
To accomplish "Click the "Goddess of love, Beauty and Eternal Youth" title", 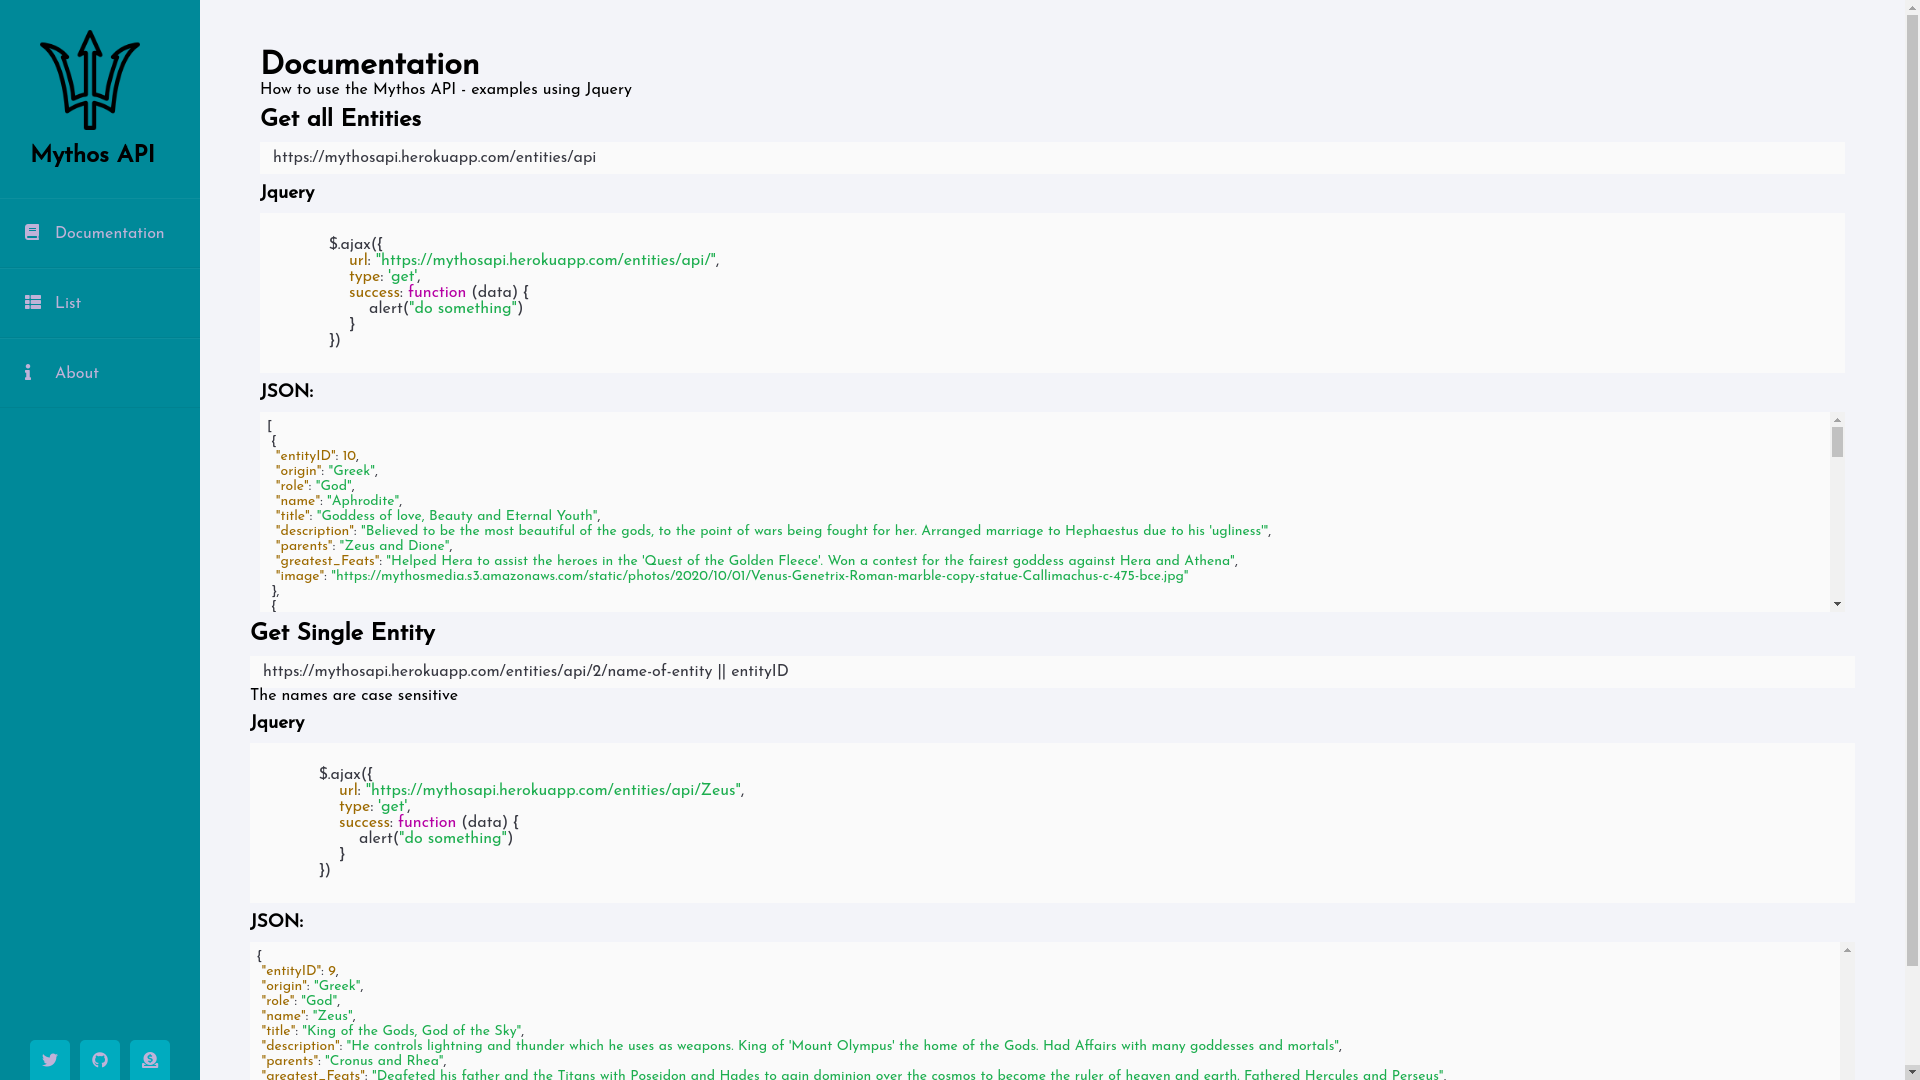I will 457,516.
